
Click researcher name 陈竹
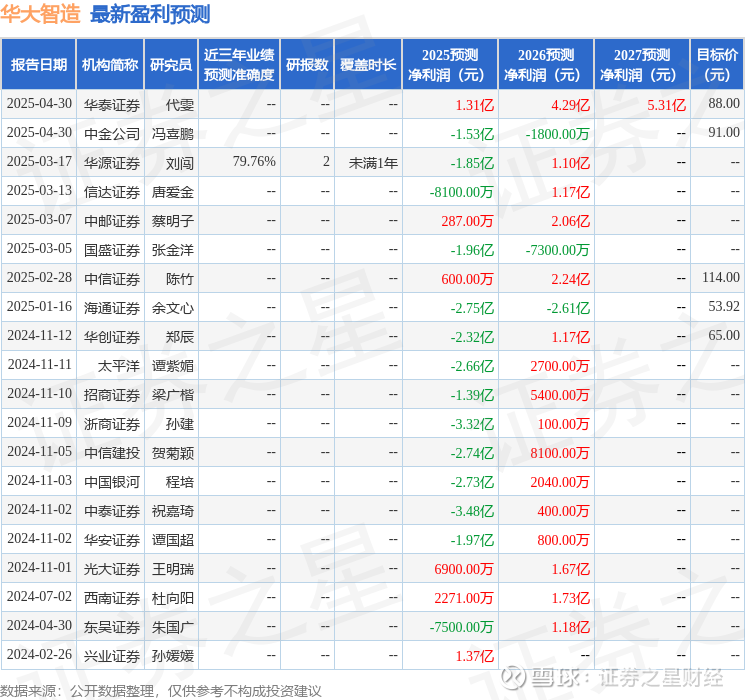tap(180, 279)
